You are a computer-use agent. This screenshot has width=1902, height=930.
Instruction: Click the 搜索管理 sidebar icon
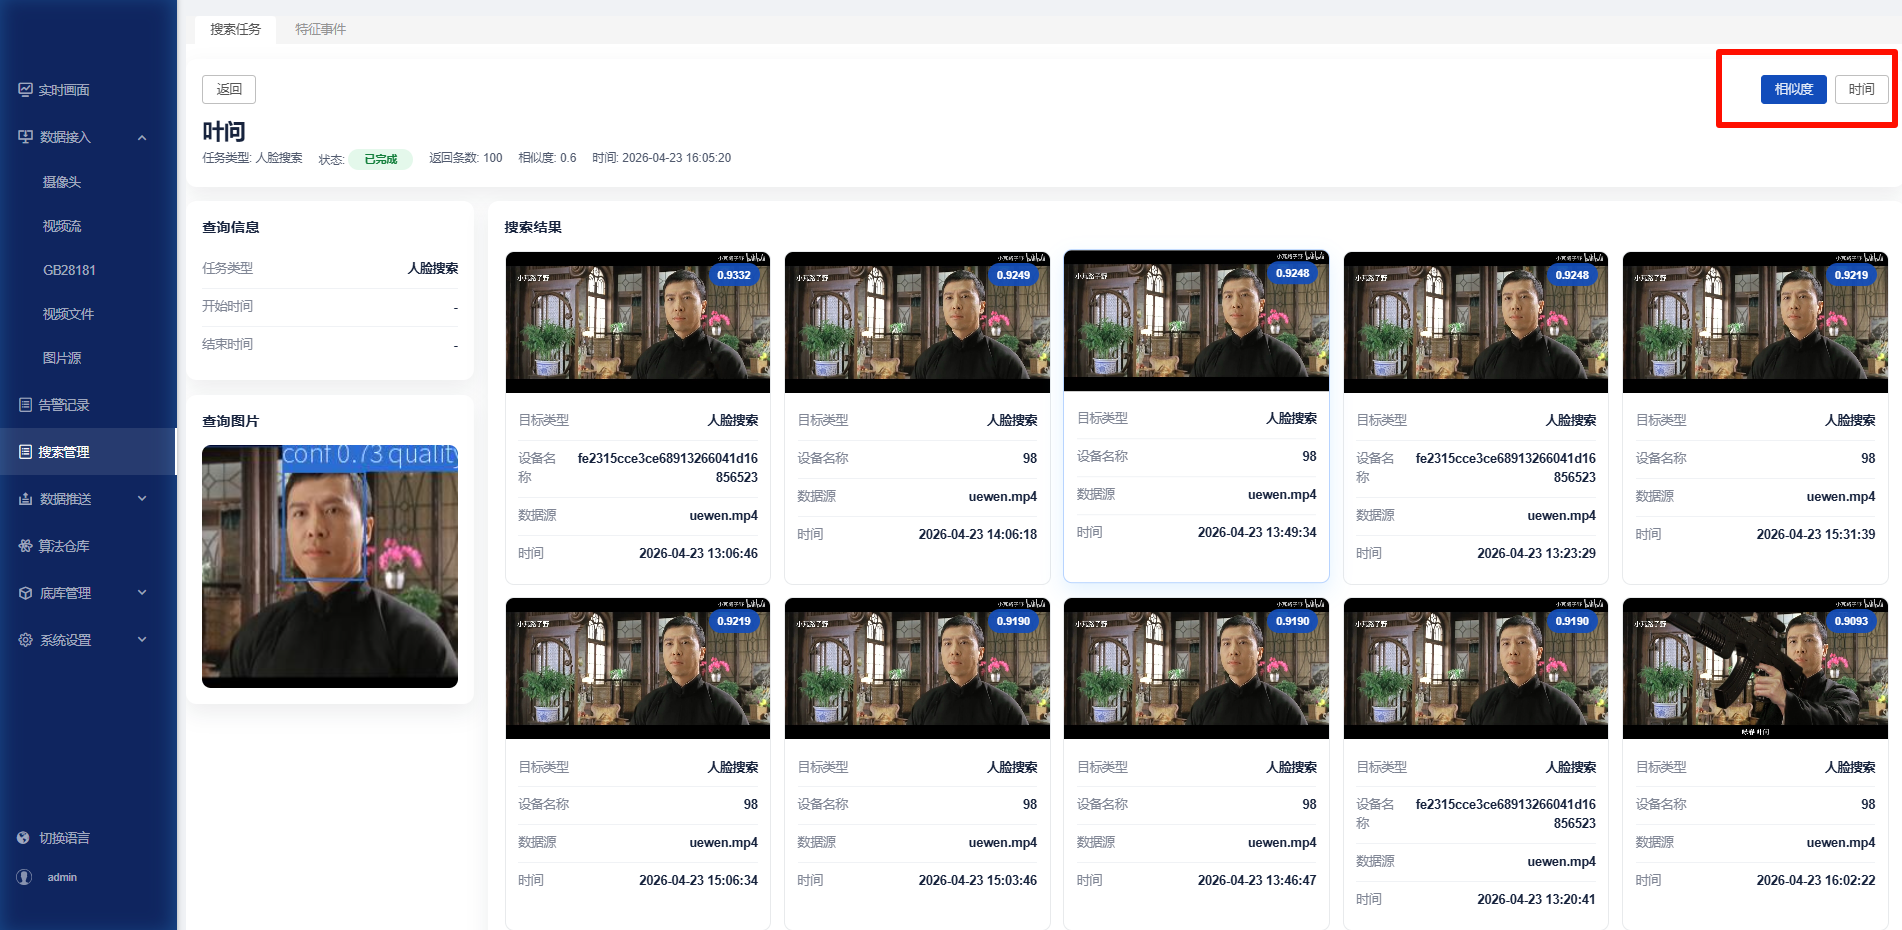pyautogui.click(x=25, y=452)
